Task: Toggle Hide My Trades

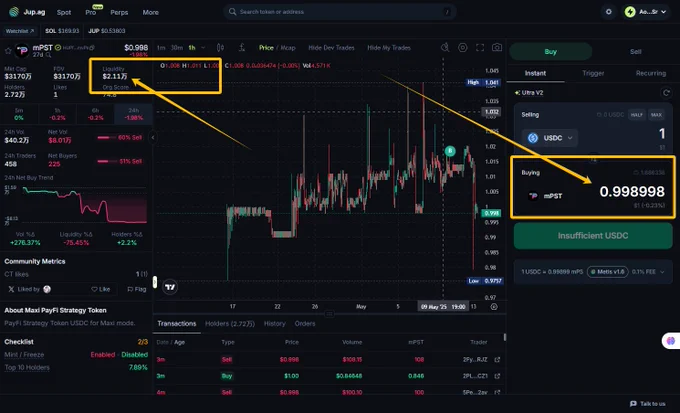Action: tap(389, 48)
